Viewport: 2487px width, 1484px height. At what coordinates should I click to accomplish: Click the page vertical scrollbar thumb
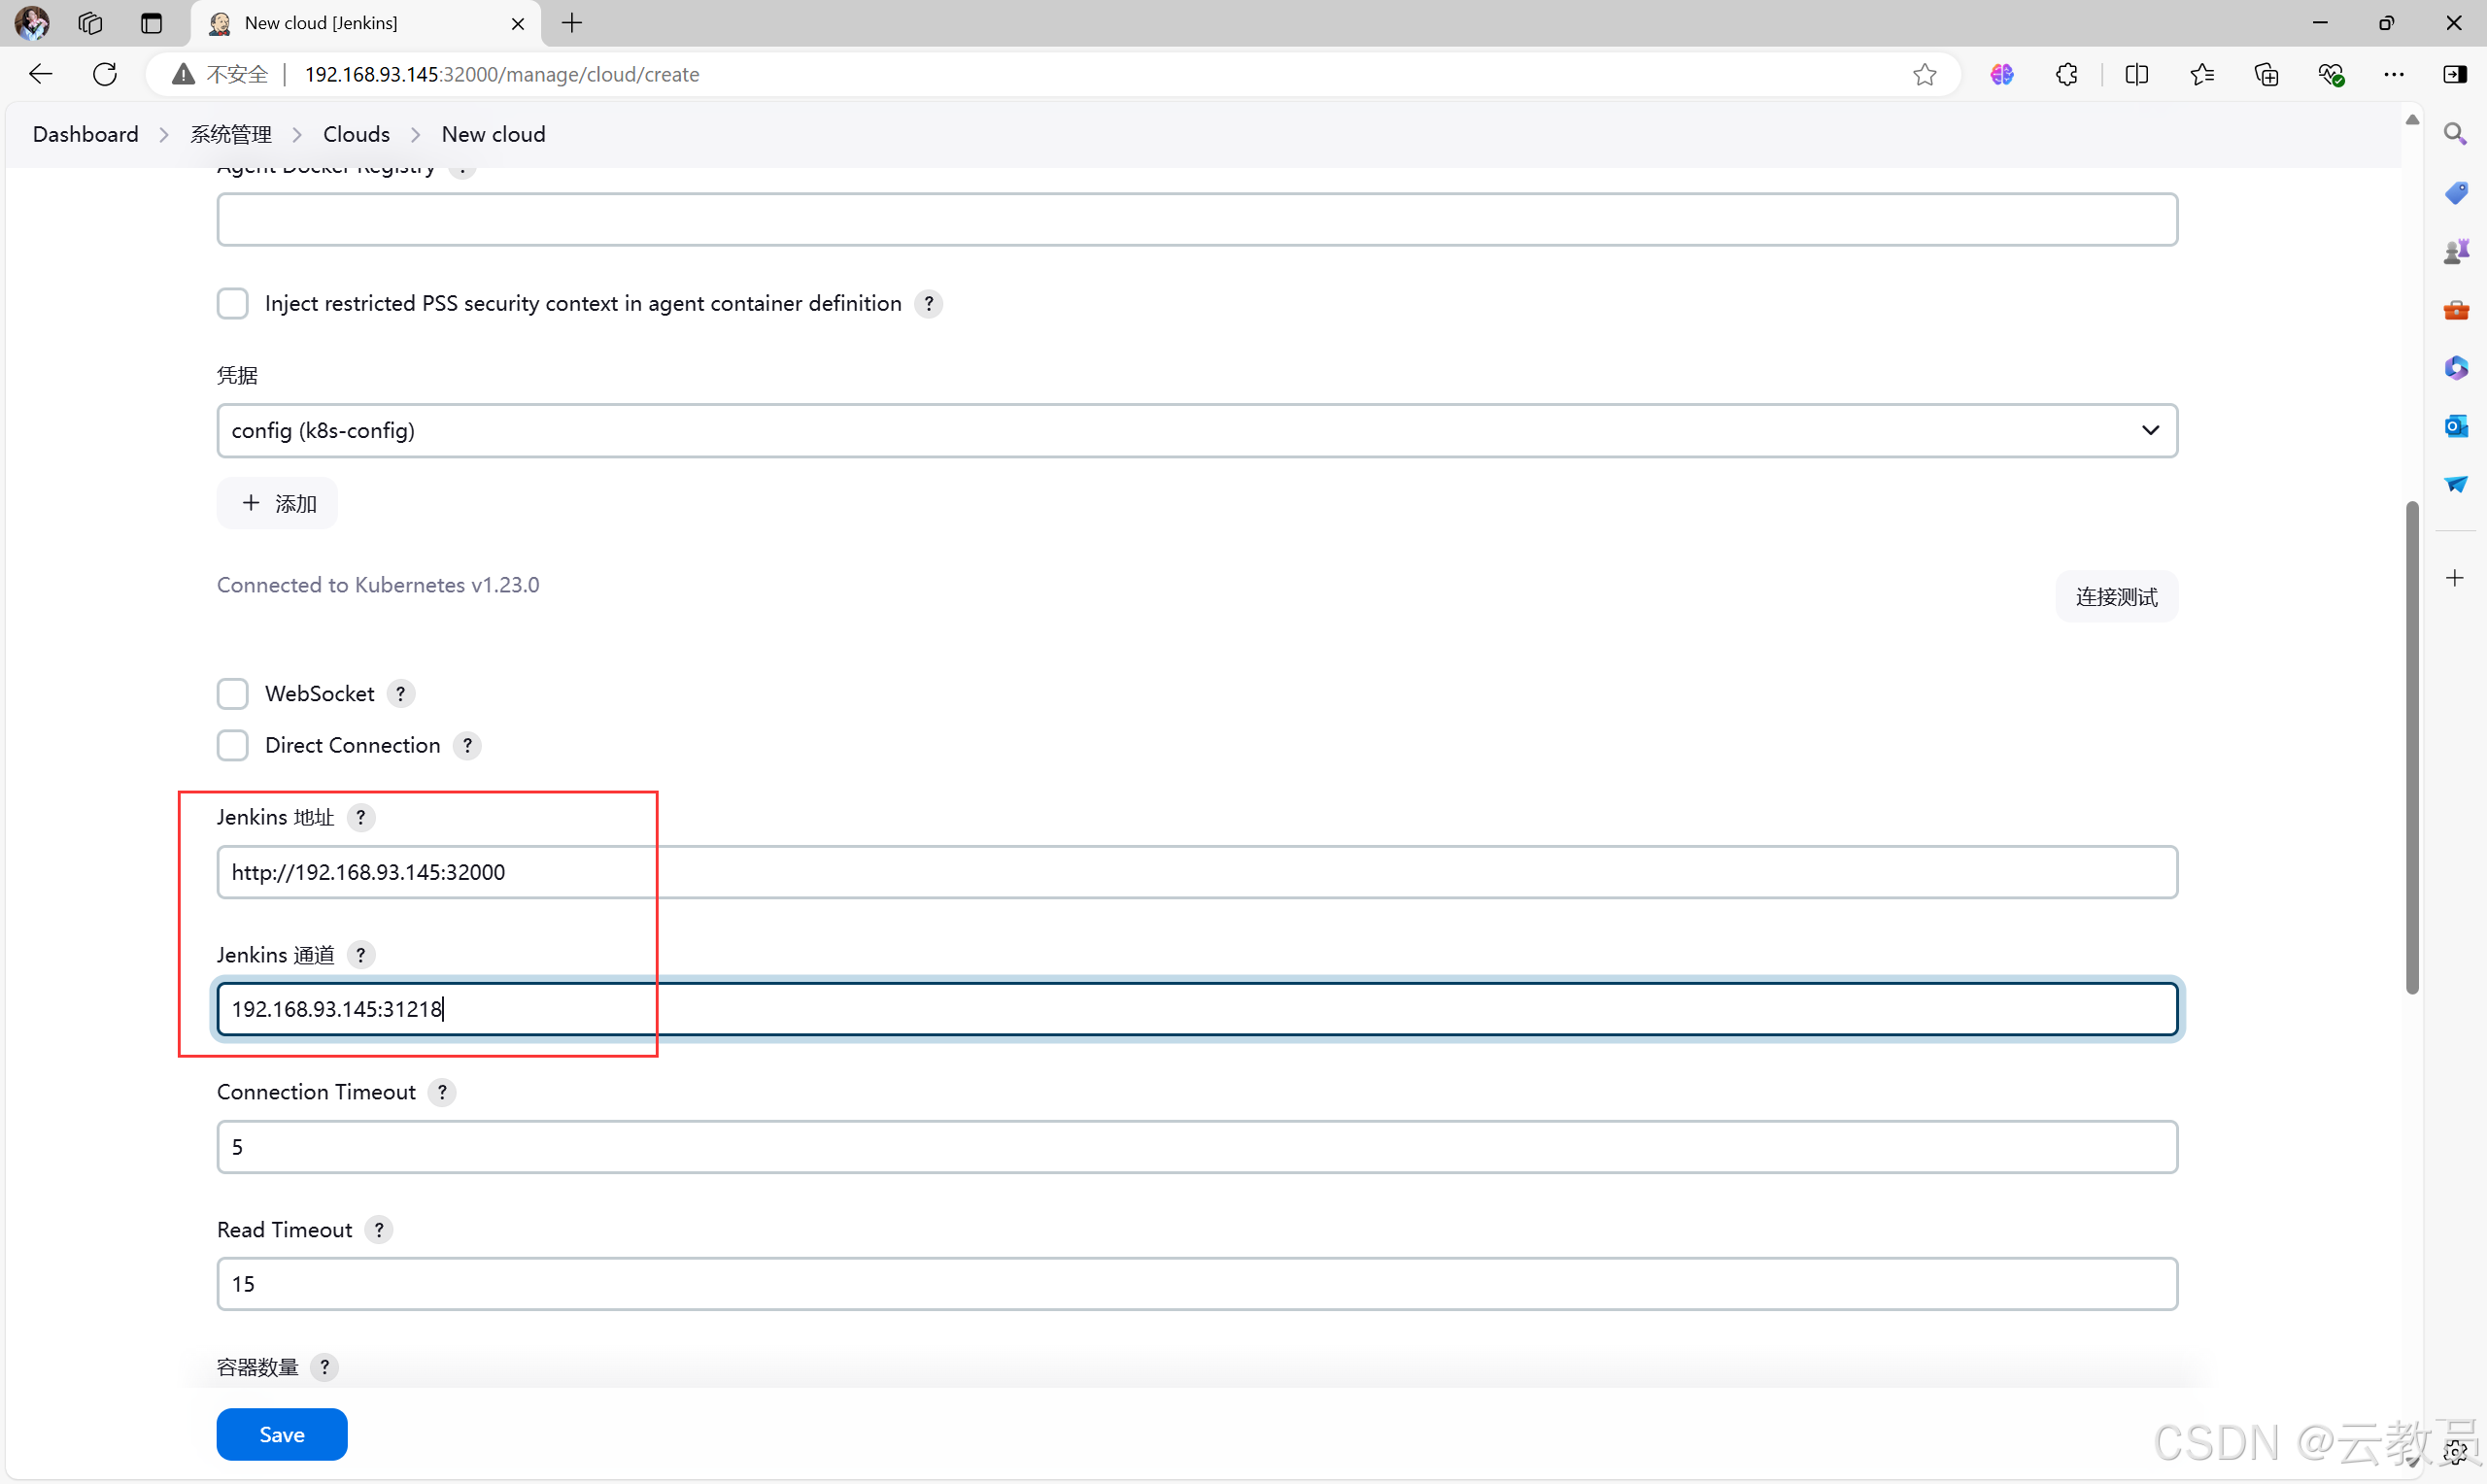(x=2412, y=747)
